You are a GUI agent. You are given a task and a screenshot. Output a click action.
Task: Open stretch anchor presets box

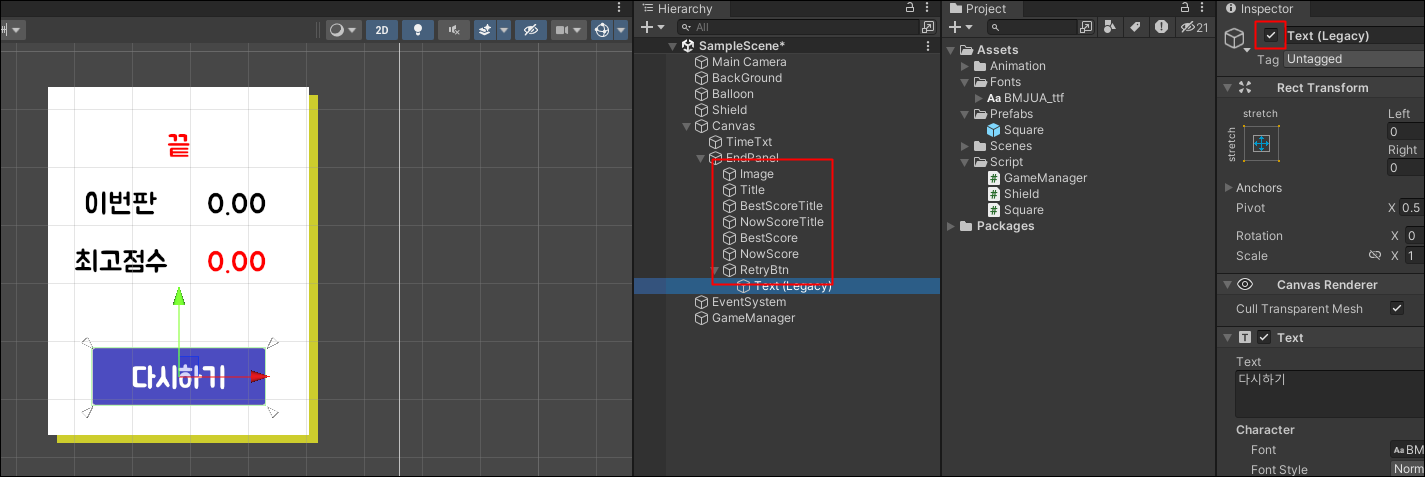click(1261, 144)
